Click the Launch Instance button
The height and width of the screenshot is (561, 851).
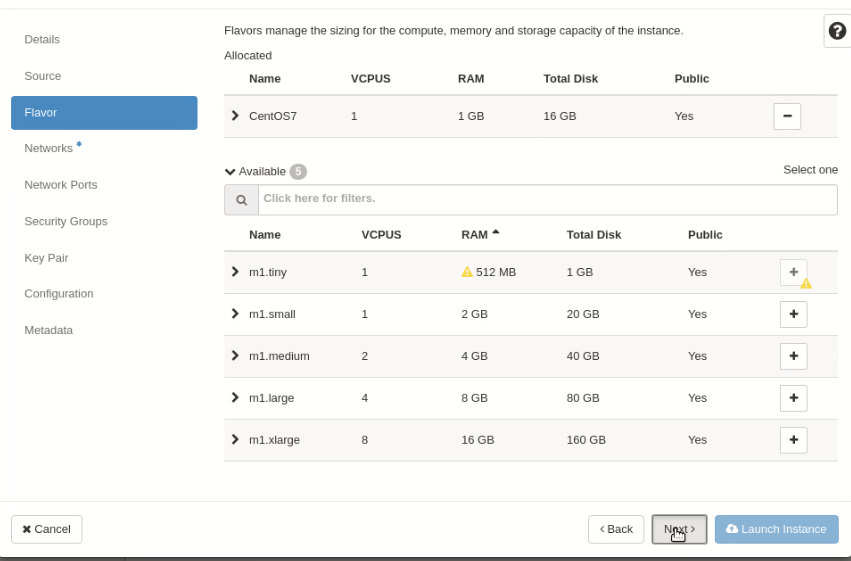coord(777,529)
